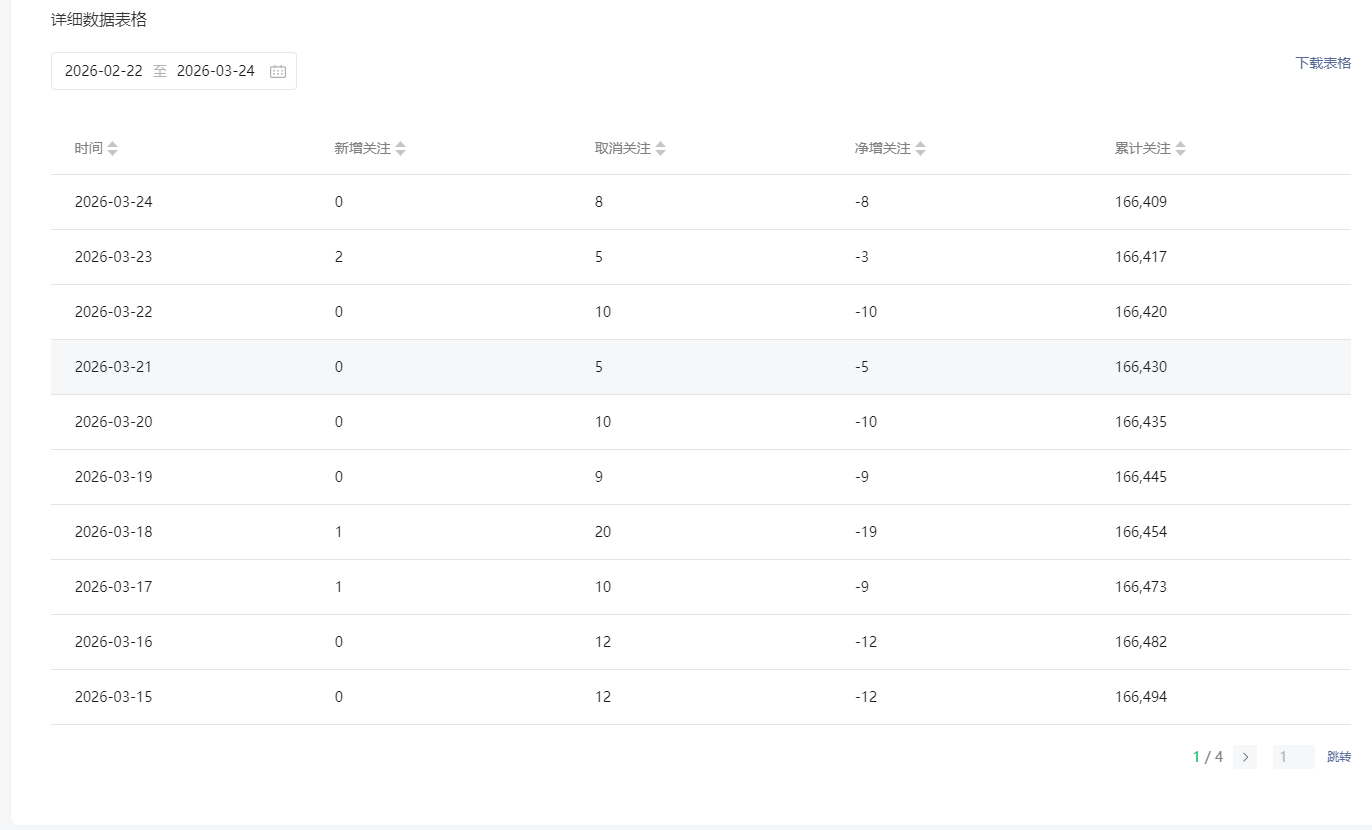Click the 累计关注 column header text
The image size is (1372, 830).
pos(1142,148)
